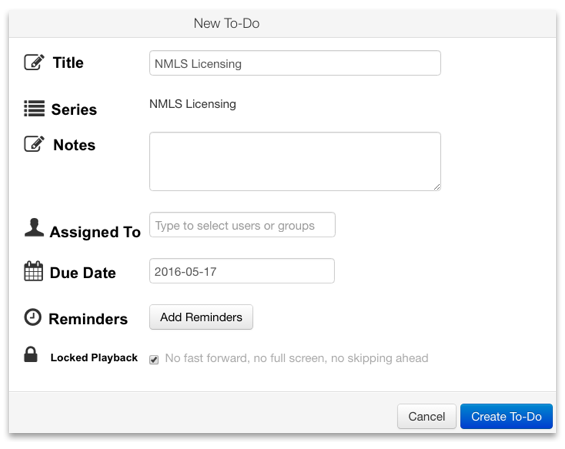The height and width of the screenshot is (449, 565).
Task: Focus the empty Notes text area
Action: click(x=295, y=161)
